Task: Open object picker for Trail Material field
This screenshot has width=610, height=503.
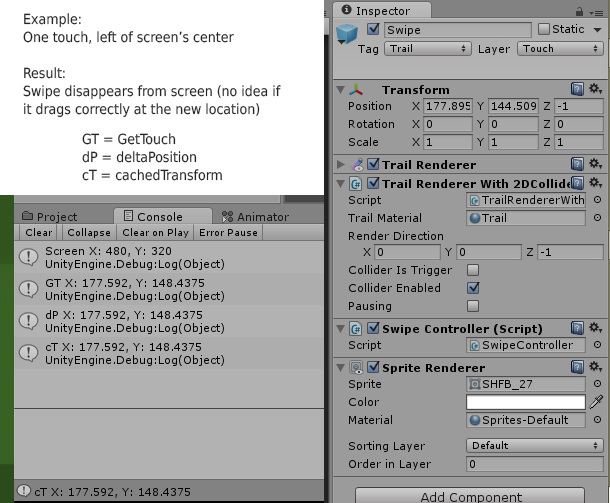Action: 598,218
